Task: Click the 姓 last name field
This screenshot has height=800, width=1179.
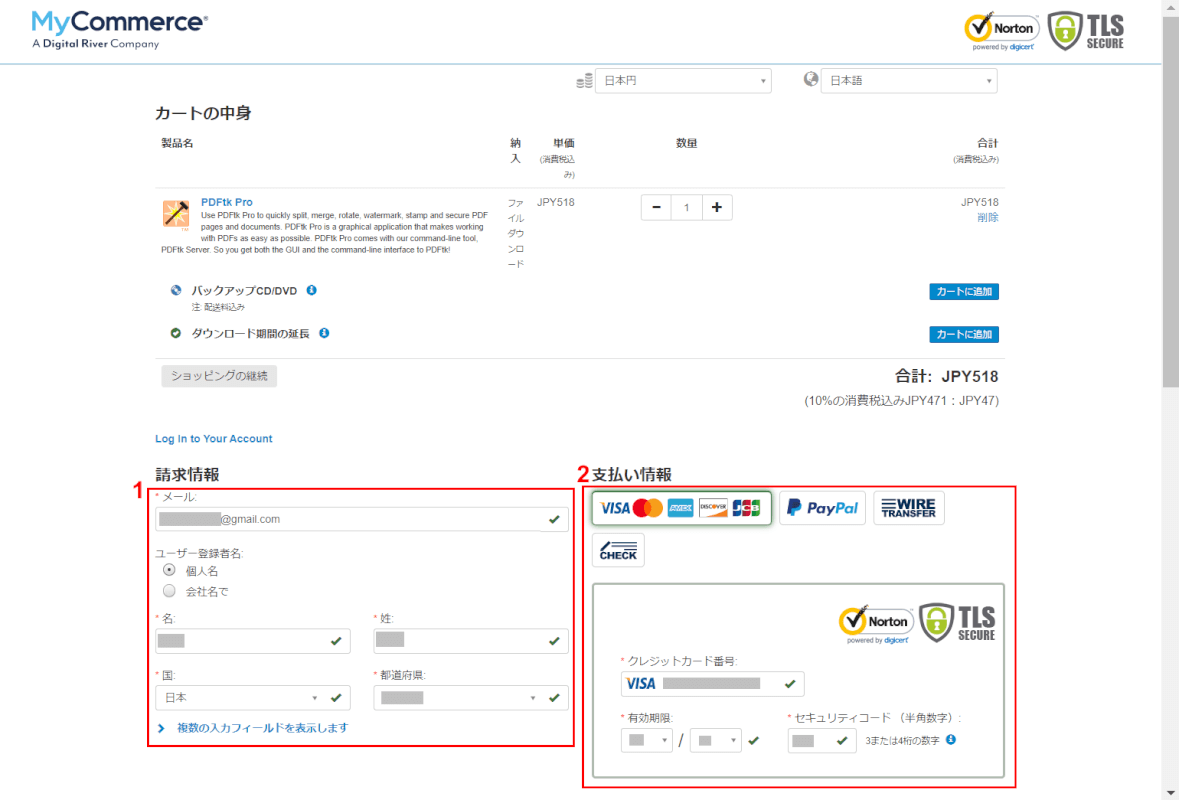Action: pyautogui.click(x=471, y=641)
